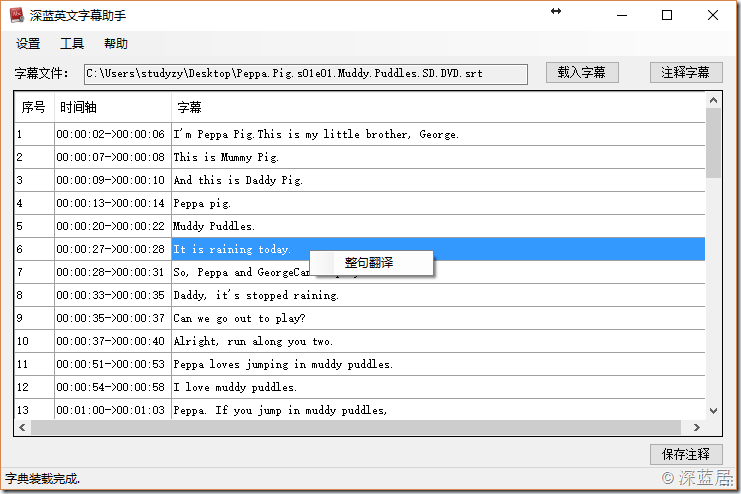The height and width of the screenshot is (494, 741).
Task: Click the horizontal scrollbar right arrow
Action: pos(697,427)
